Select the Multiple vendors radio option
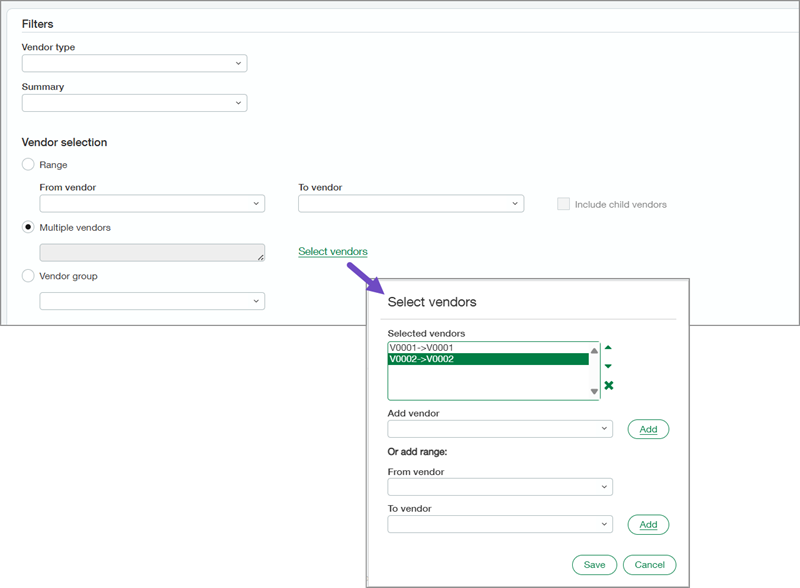800x588 pixels. (x=28, y=227)
